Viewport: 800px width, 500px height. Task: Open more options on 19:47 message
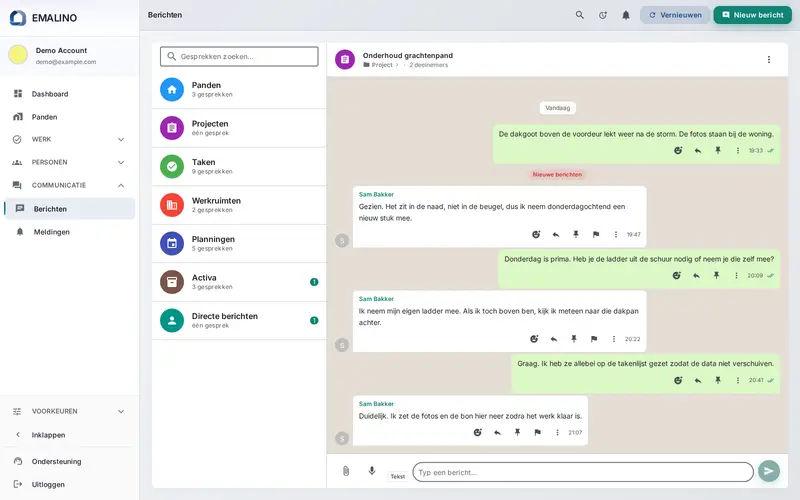(x=616, y=235)
